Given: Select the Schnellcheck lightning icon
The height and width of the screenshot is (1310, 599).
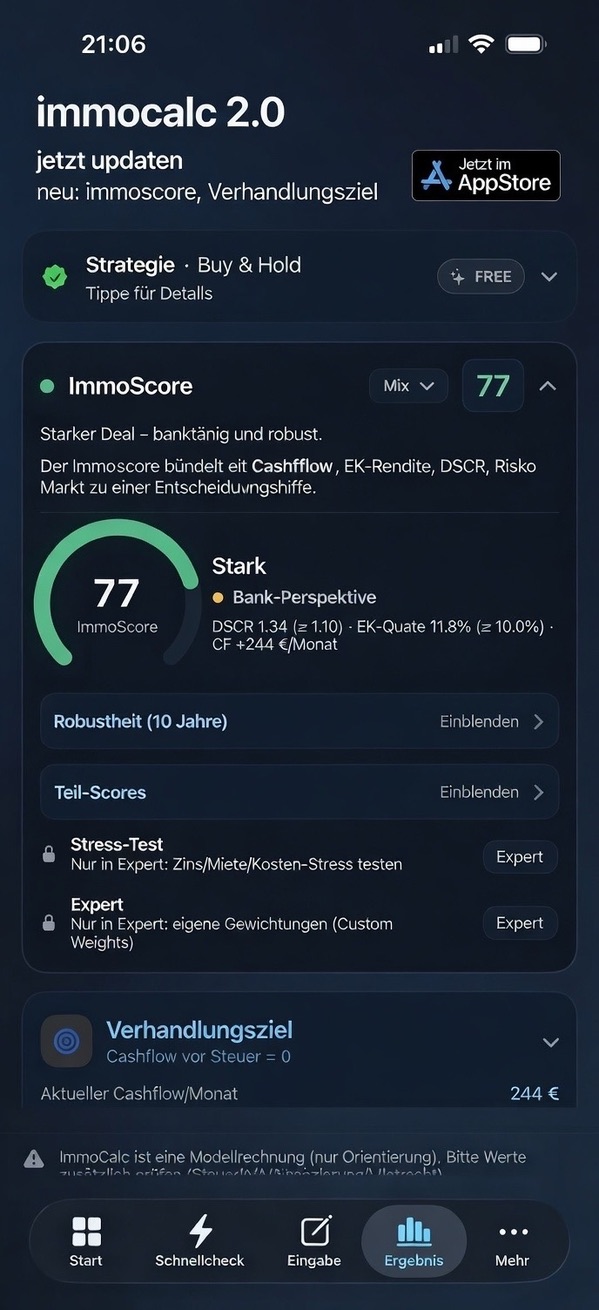Looking at the screenshot, I should pyautogui.click(x=199, y=1230).
